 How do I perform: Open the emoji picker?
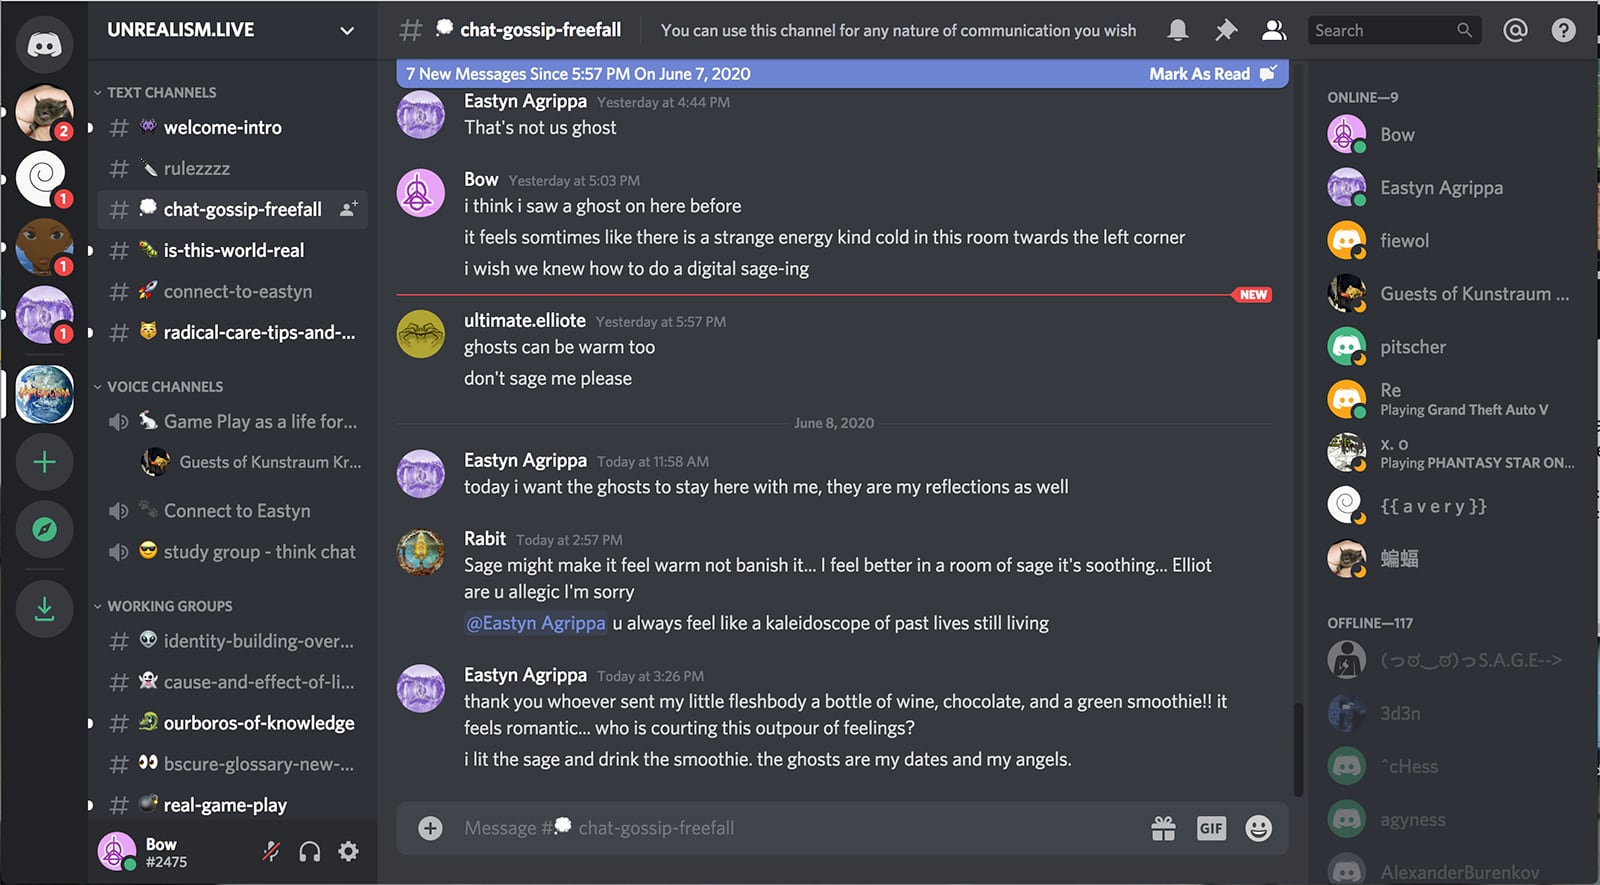(x=1258, y=828)
